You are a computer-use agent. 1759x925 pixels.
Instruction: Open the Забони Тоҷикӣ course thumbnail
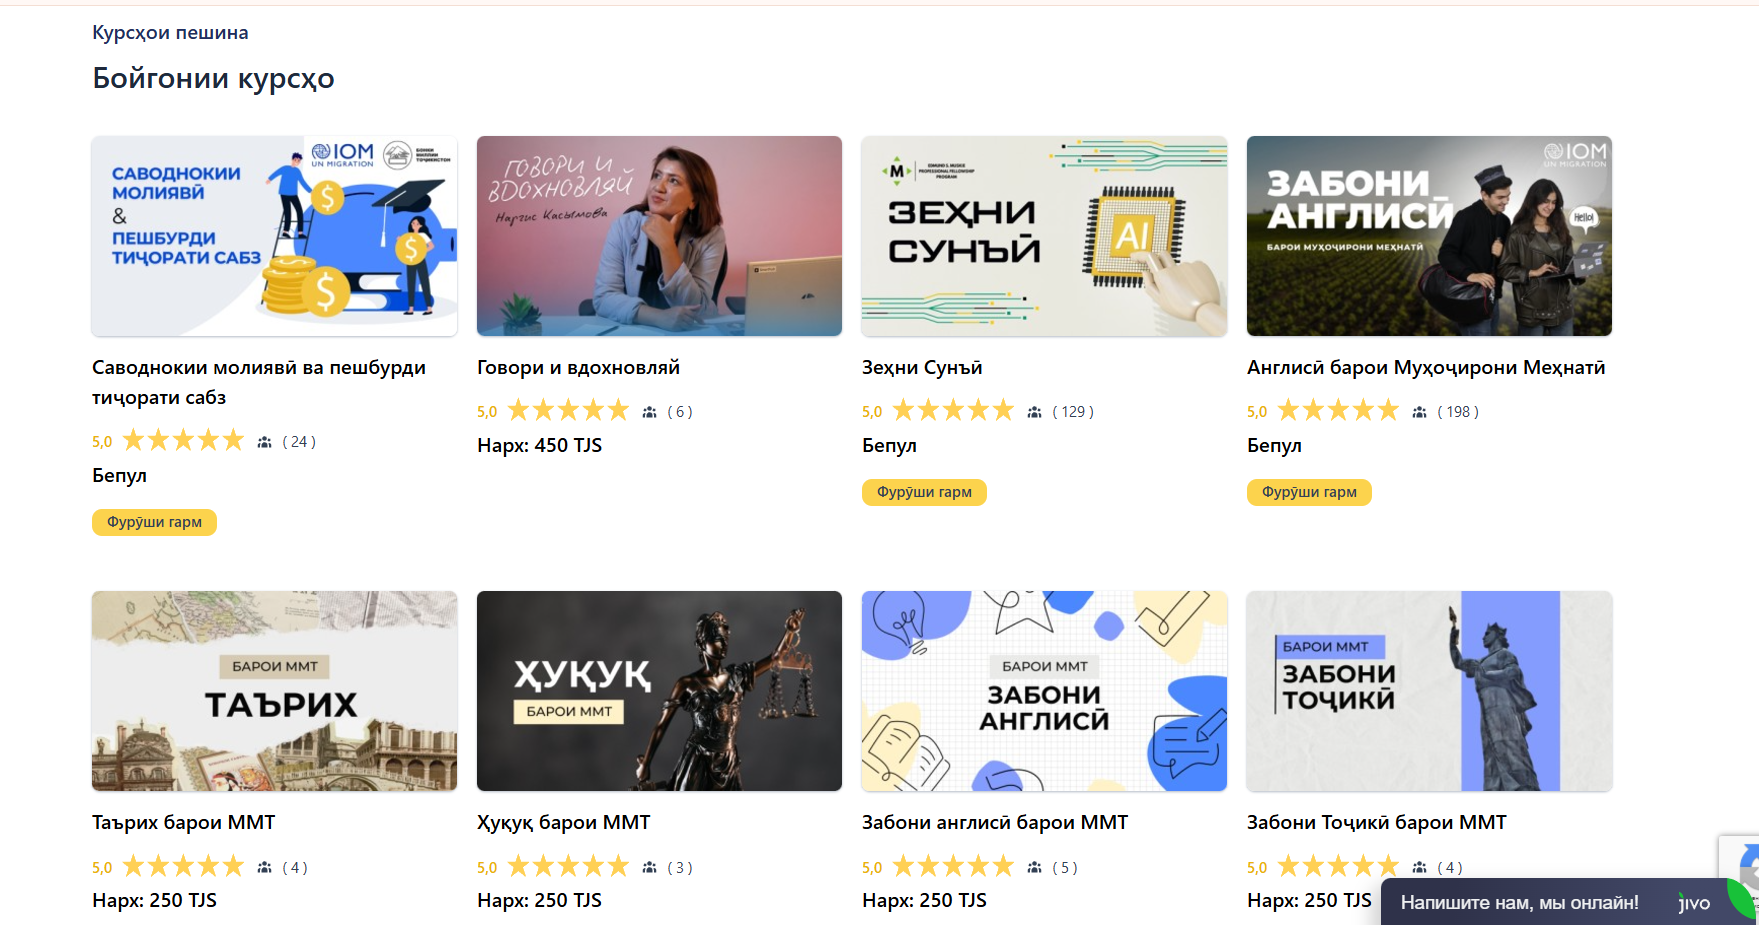tap(1429, 691)
